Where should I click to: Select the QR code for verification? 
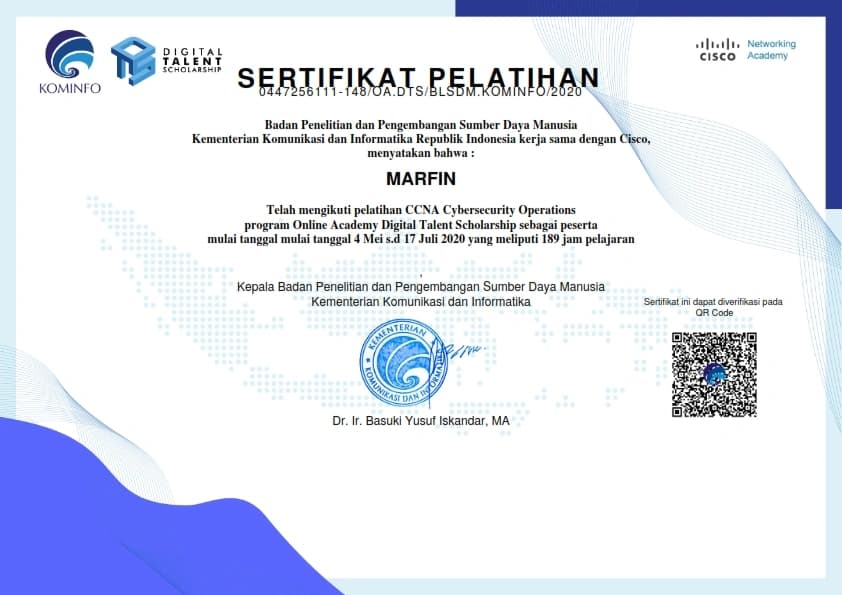714,373
